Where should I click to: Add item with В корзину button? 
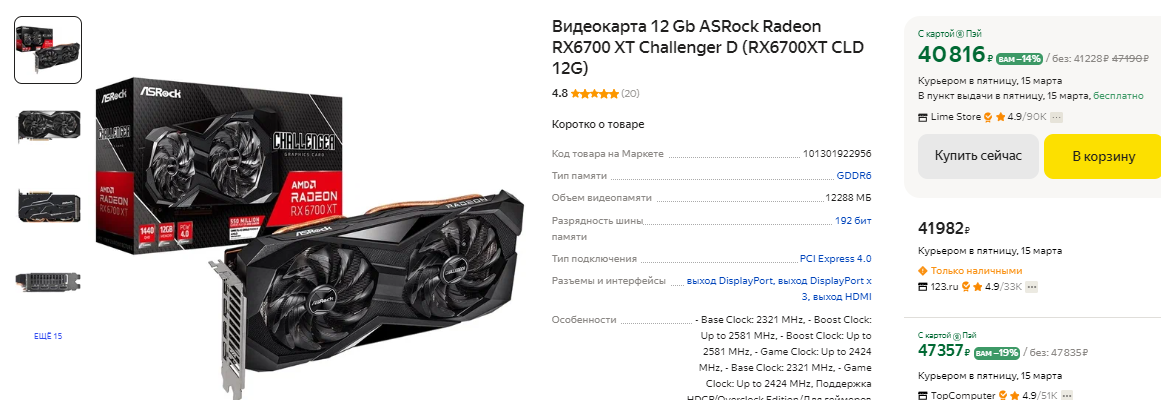1103,156
